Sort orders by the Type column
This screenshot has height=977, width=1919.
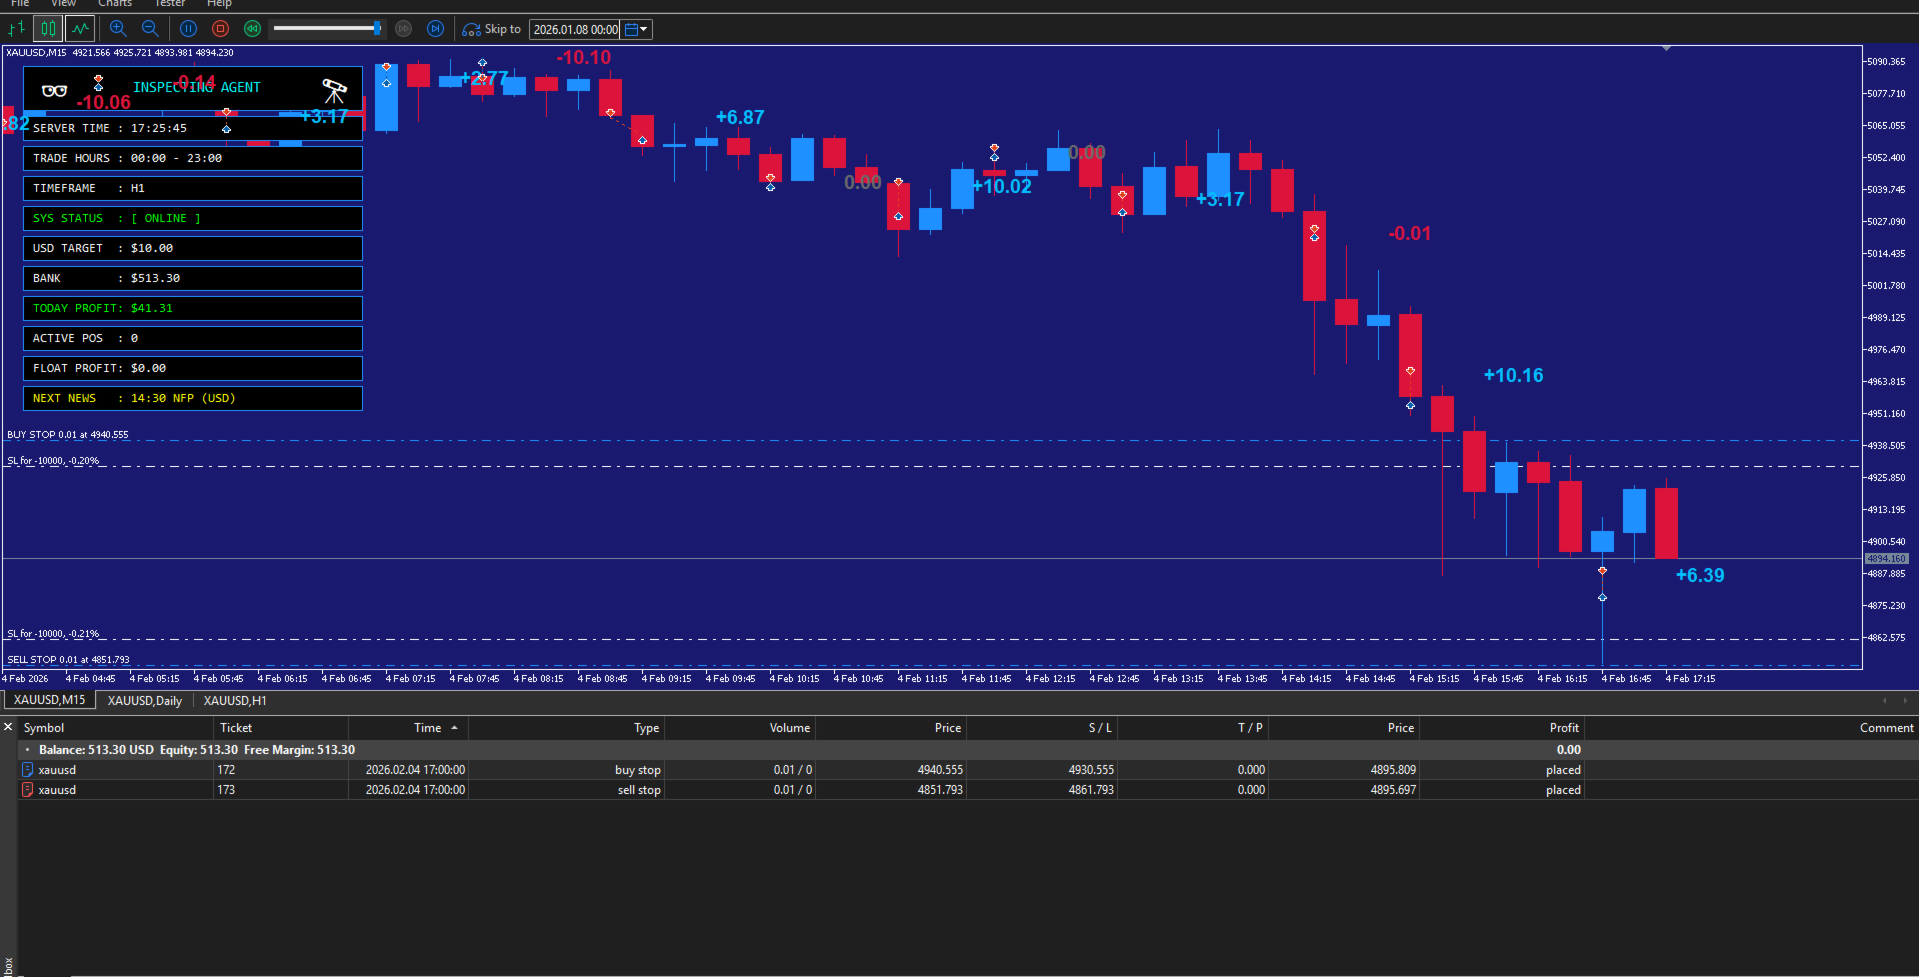click(566, 728)
